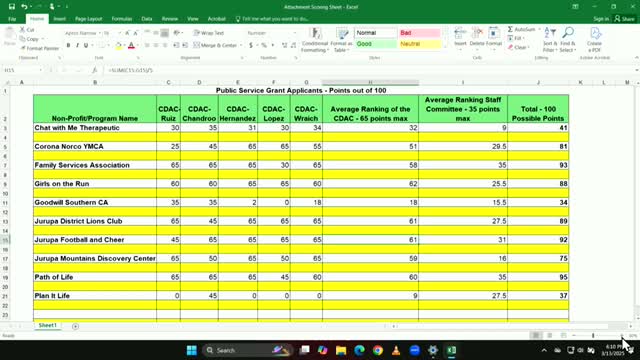Toggle Wrap Text
Screen dimensions: 640x360
[x=209, y=33]
